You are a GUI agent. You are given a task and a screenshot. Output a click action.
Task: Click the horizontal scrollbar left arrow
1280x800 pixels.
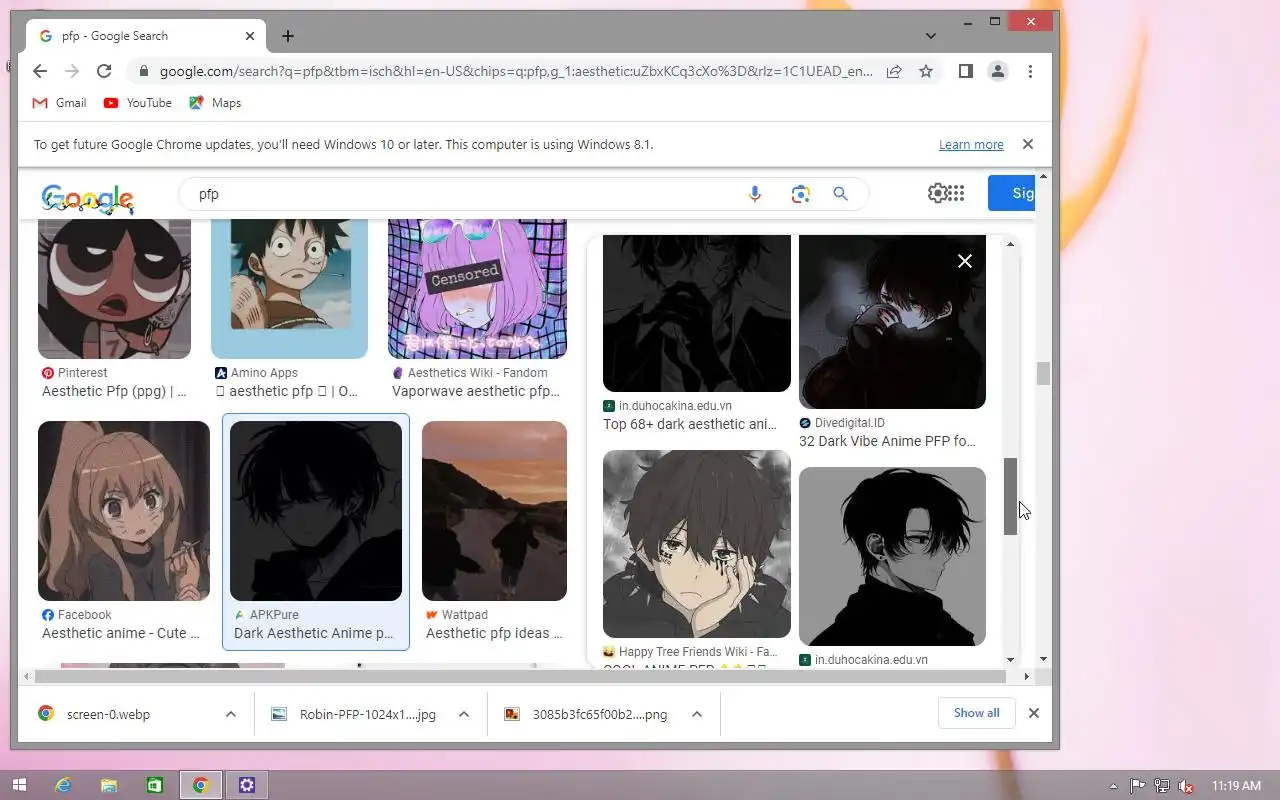tap(27, 677)
